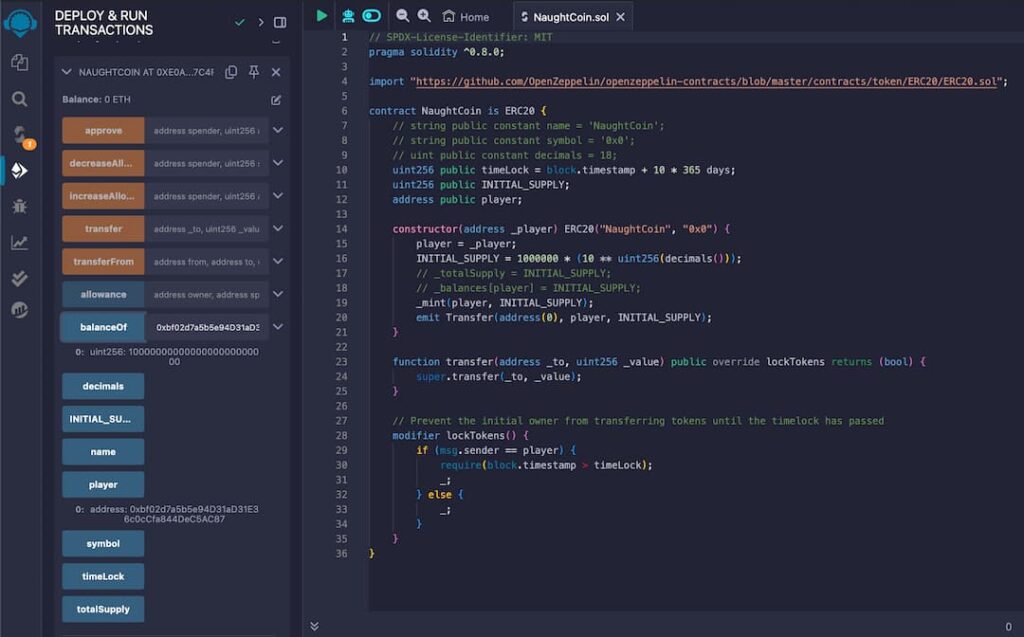Call the timeLock getter button
This screenshot has width=1024, height=637.
pos(103,576)
